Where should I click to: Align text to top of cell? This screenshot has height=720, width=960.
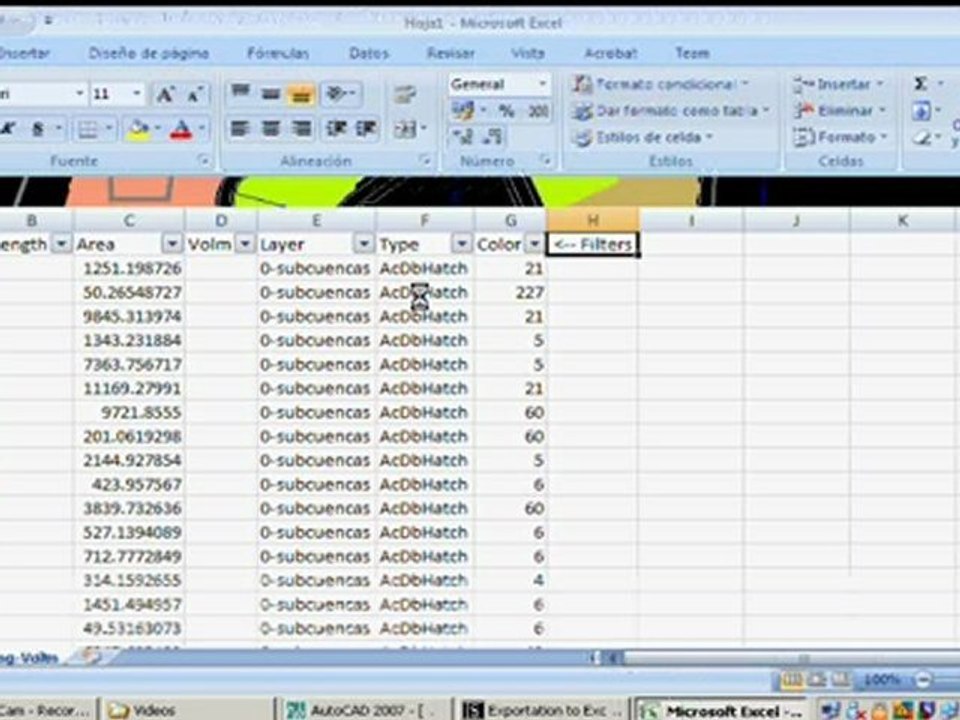(241, 93)
